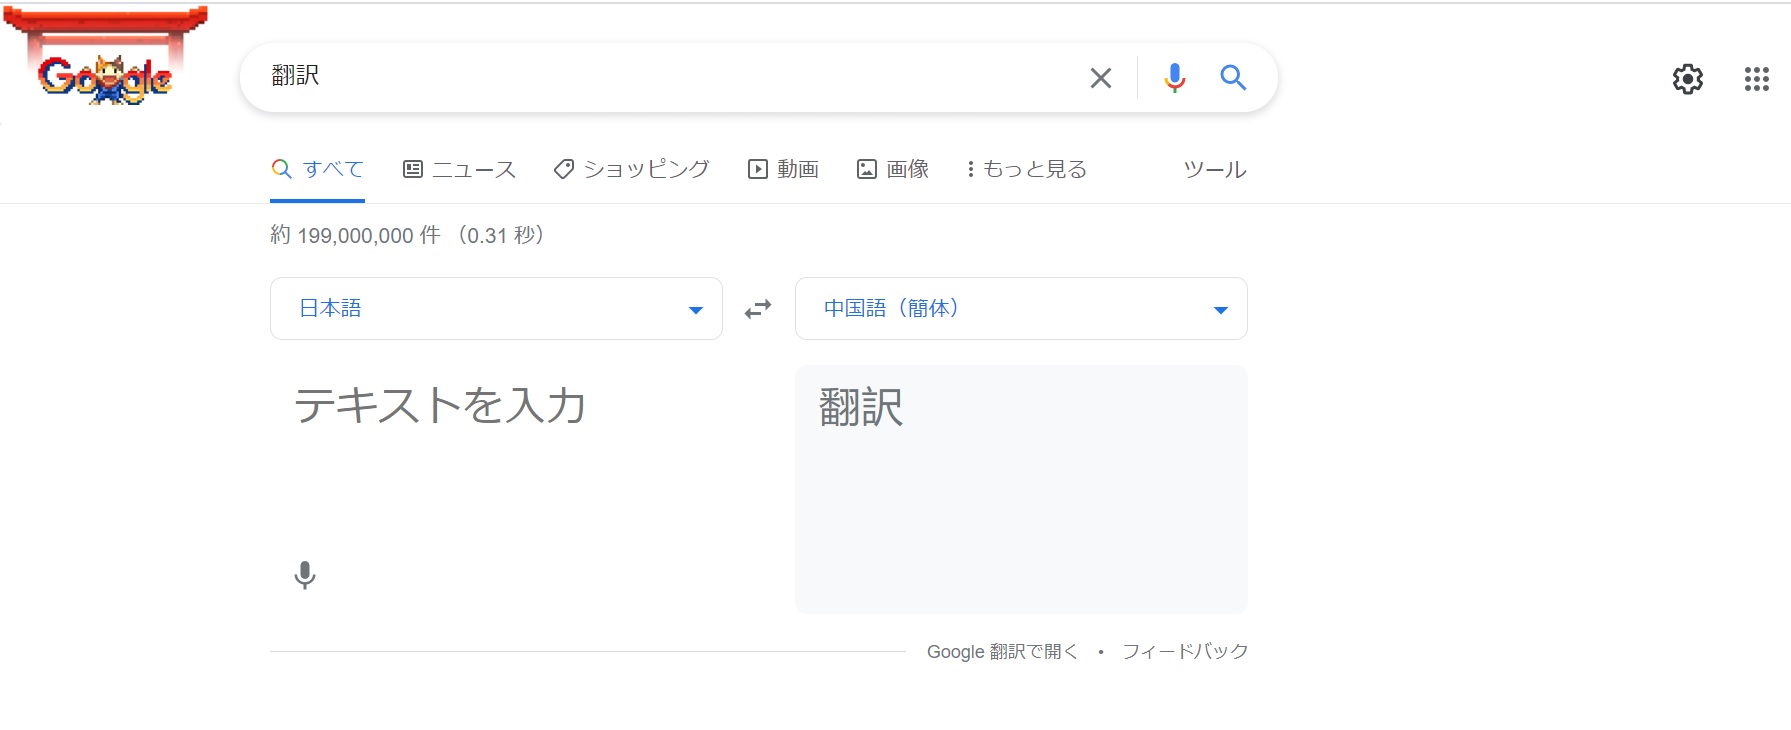
Task: Open the もっと見る more menu
Action: [x=1026, y=169]
